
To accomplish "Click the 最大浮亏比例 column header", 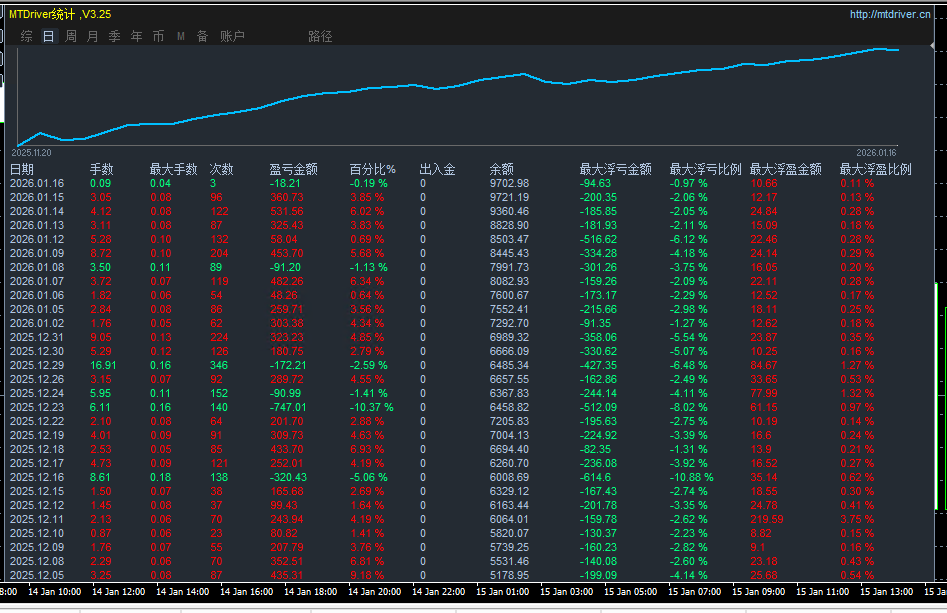I will click(705, 169).
